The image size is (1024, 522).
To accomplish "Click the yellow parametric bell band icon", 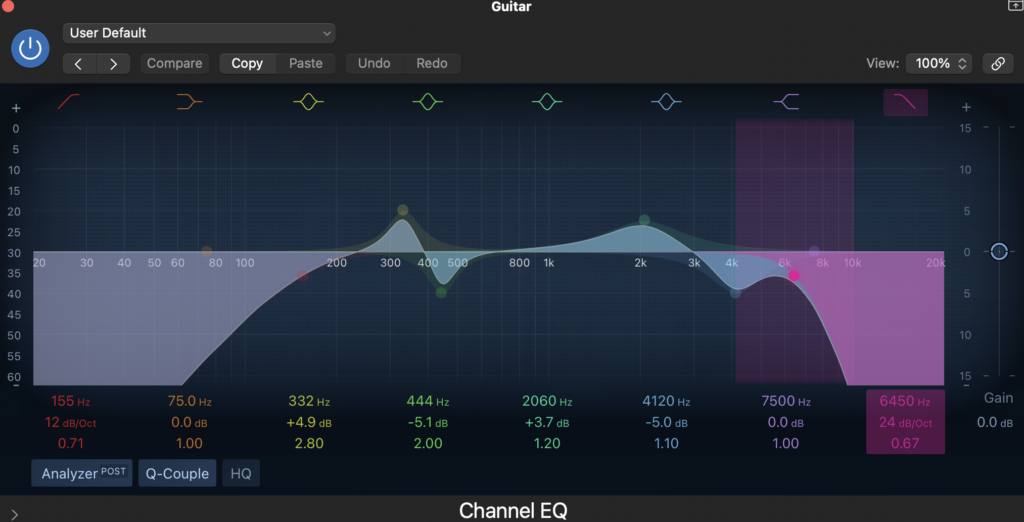I will pyautogui.click(x=308, y=102).
